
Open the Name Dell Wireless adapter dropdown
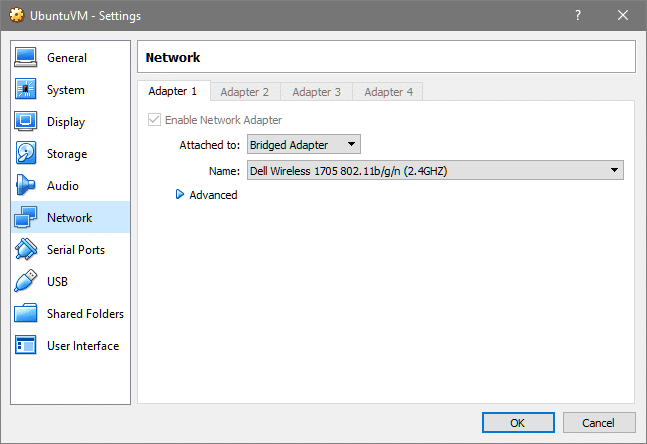coord(435,170)
